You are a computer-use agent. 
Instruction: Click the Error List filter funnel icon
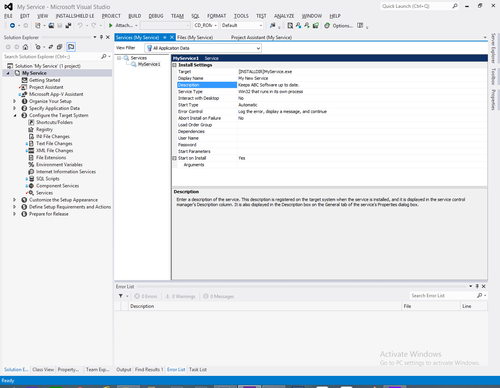tap(120, 296)
